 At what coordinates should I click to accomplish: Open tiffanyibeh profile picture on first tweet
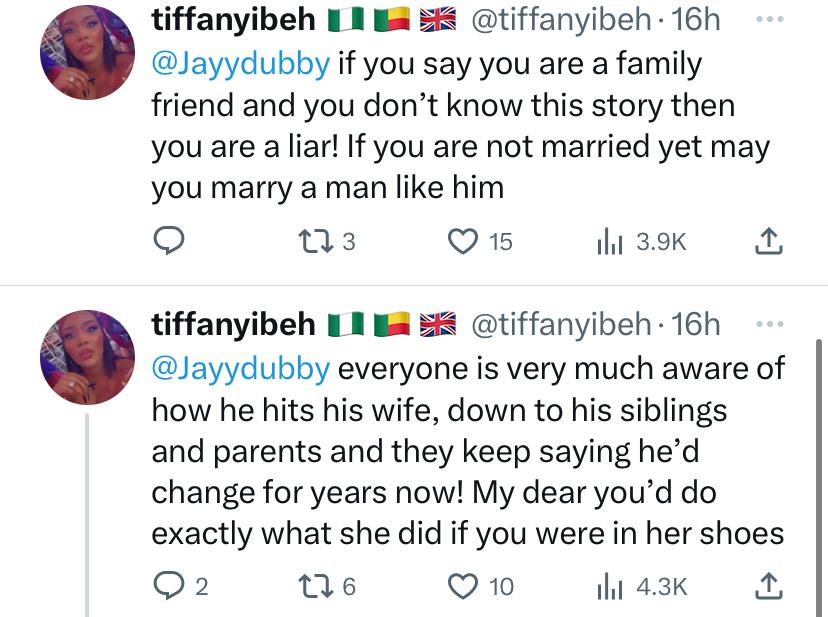click(87, 52)
